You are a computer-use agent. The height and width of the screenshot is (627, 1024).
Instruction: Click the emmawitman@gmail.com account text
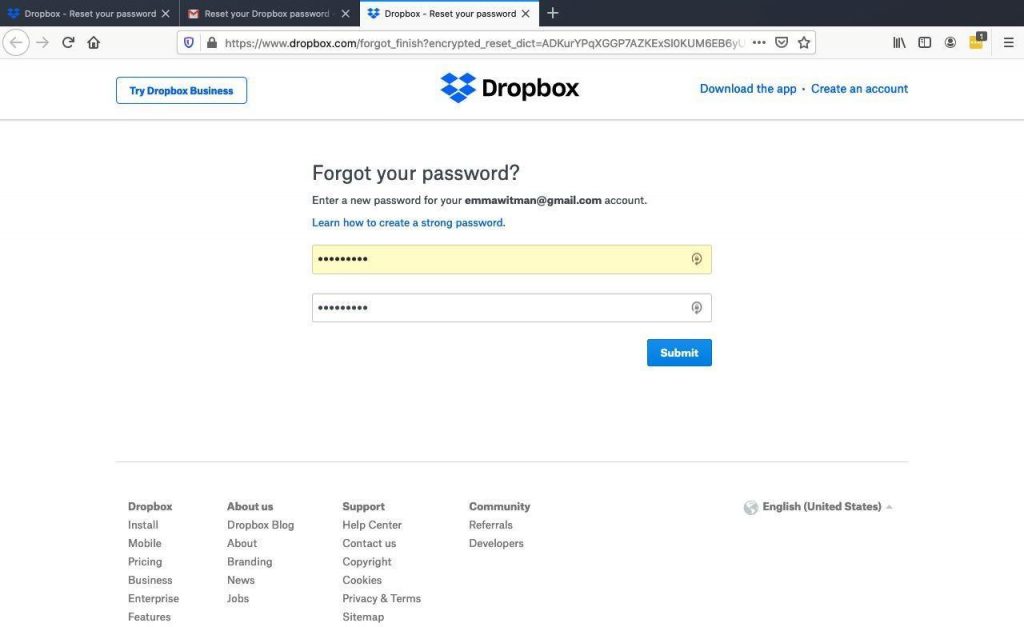533,201
